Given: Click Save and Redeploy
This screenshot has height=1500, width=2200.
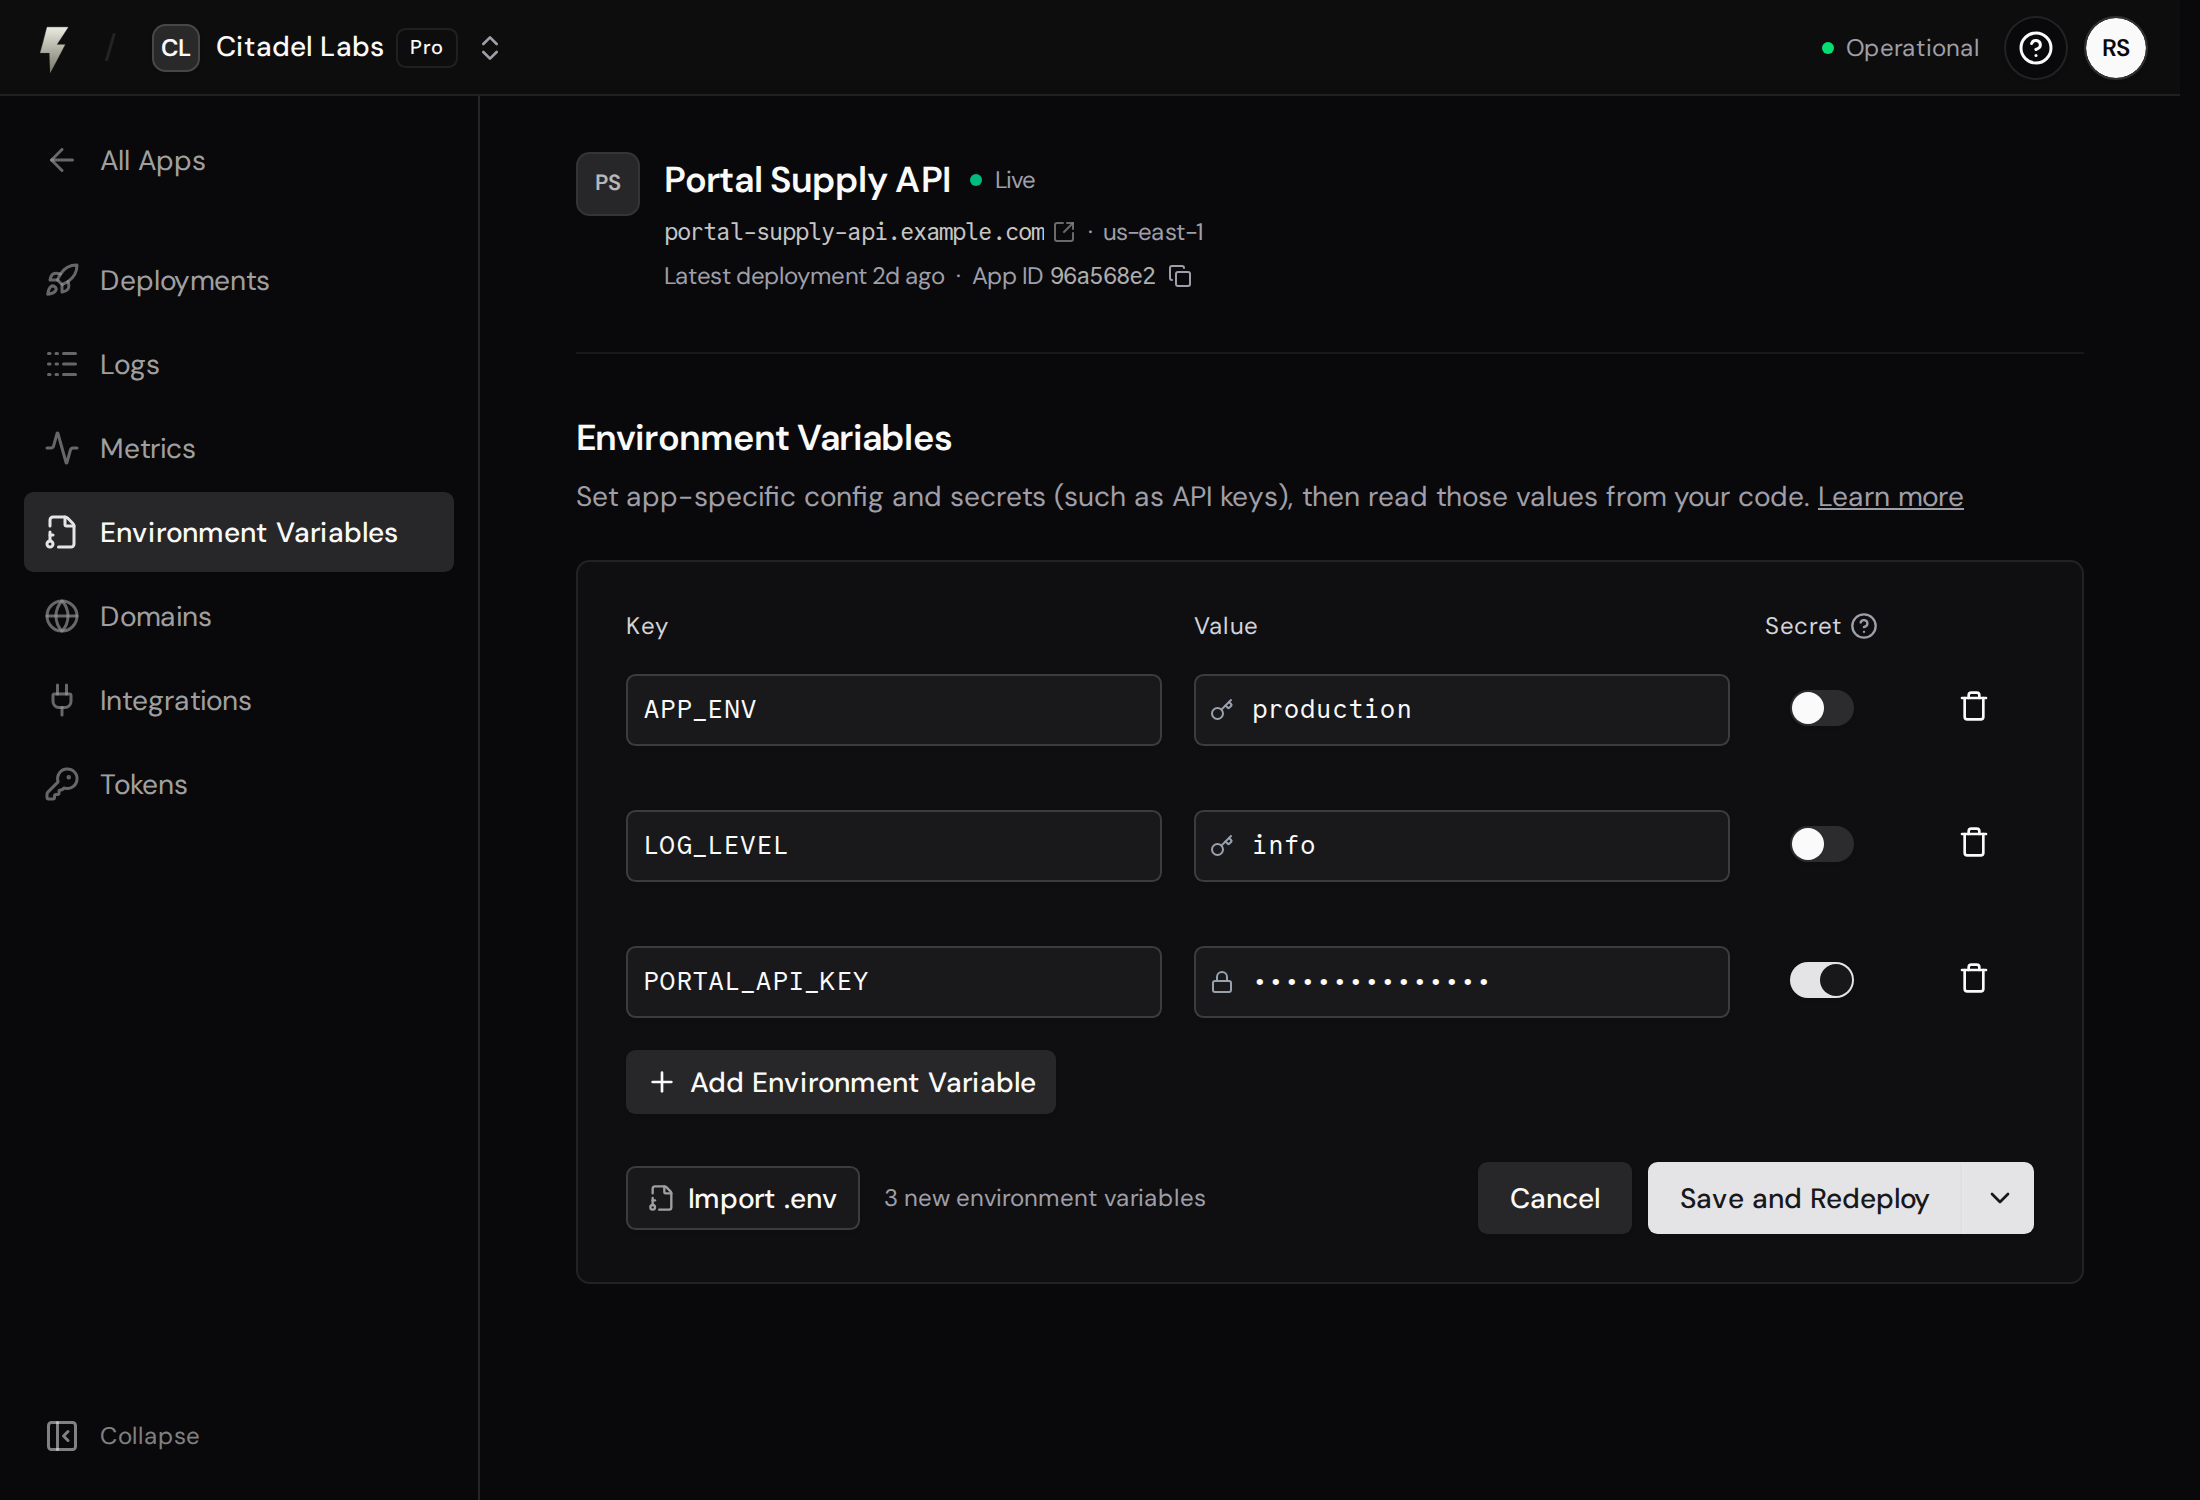Looking at the screenshot, I should point(1804,1198).
